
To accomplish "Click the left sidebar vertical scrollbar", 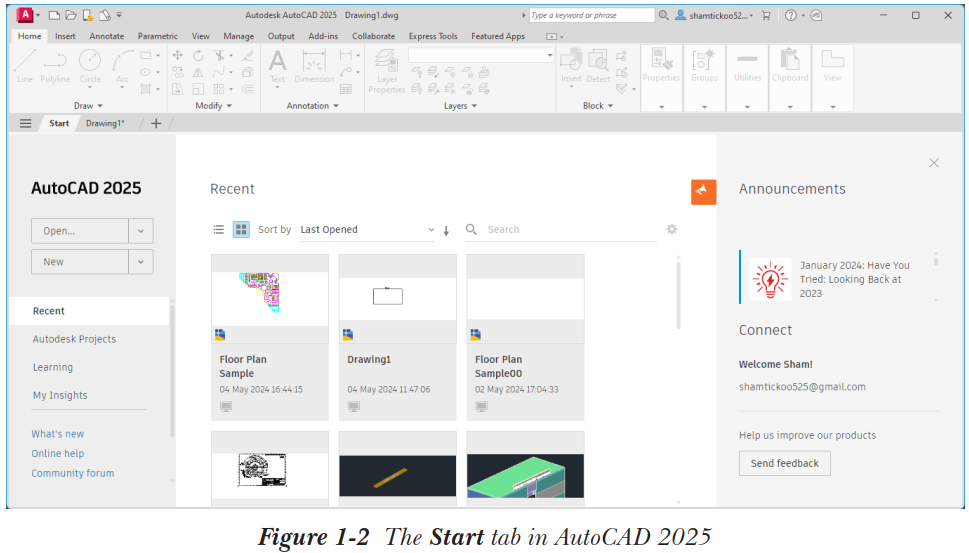I will pyautogui.click(x=172, y=371).
